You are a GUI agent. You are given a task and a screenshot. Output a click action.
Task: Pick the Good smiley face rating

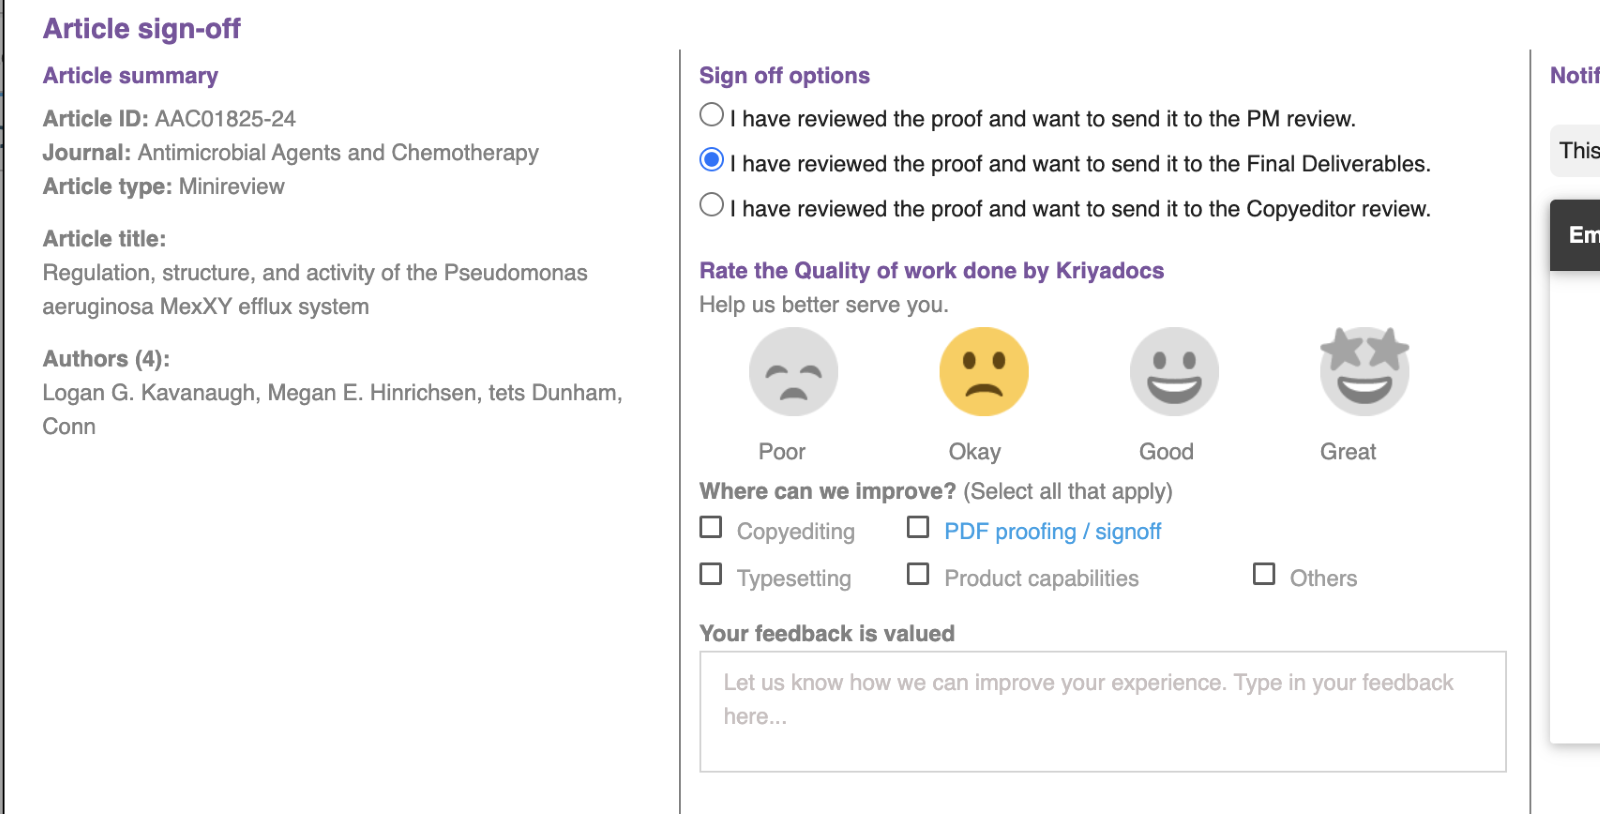[1174, 372]
